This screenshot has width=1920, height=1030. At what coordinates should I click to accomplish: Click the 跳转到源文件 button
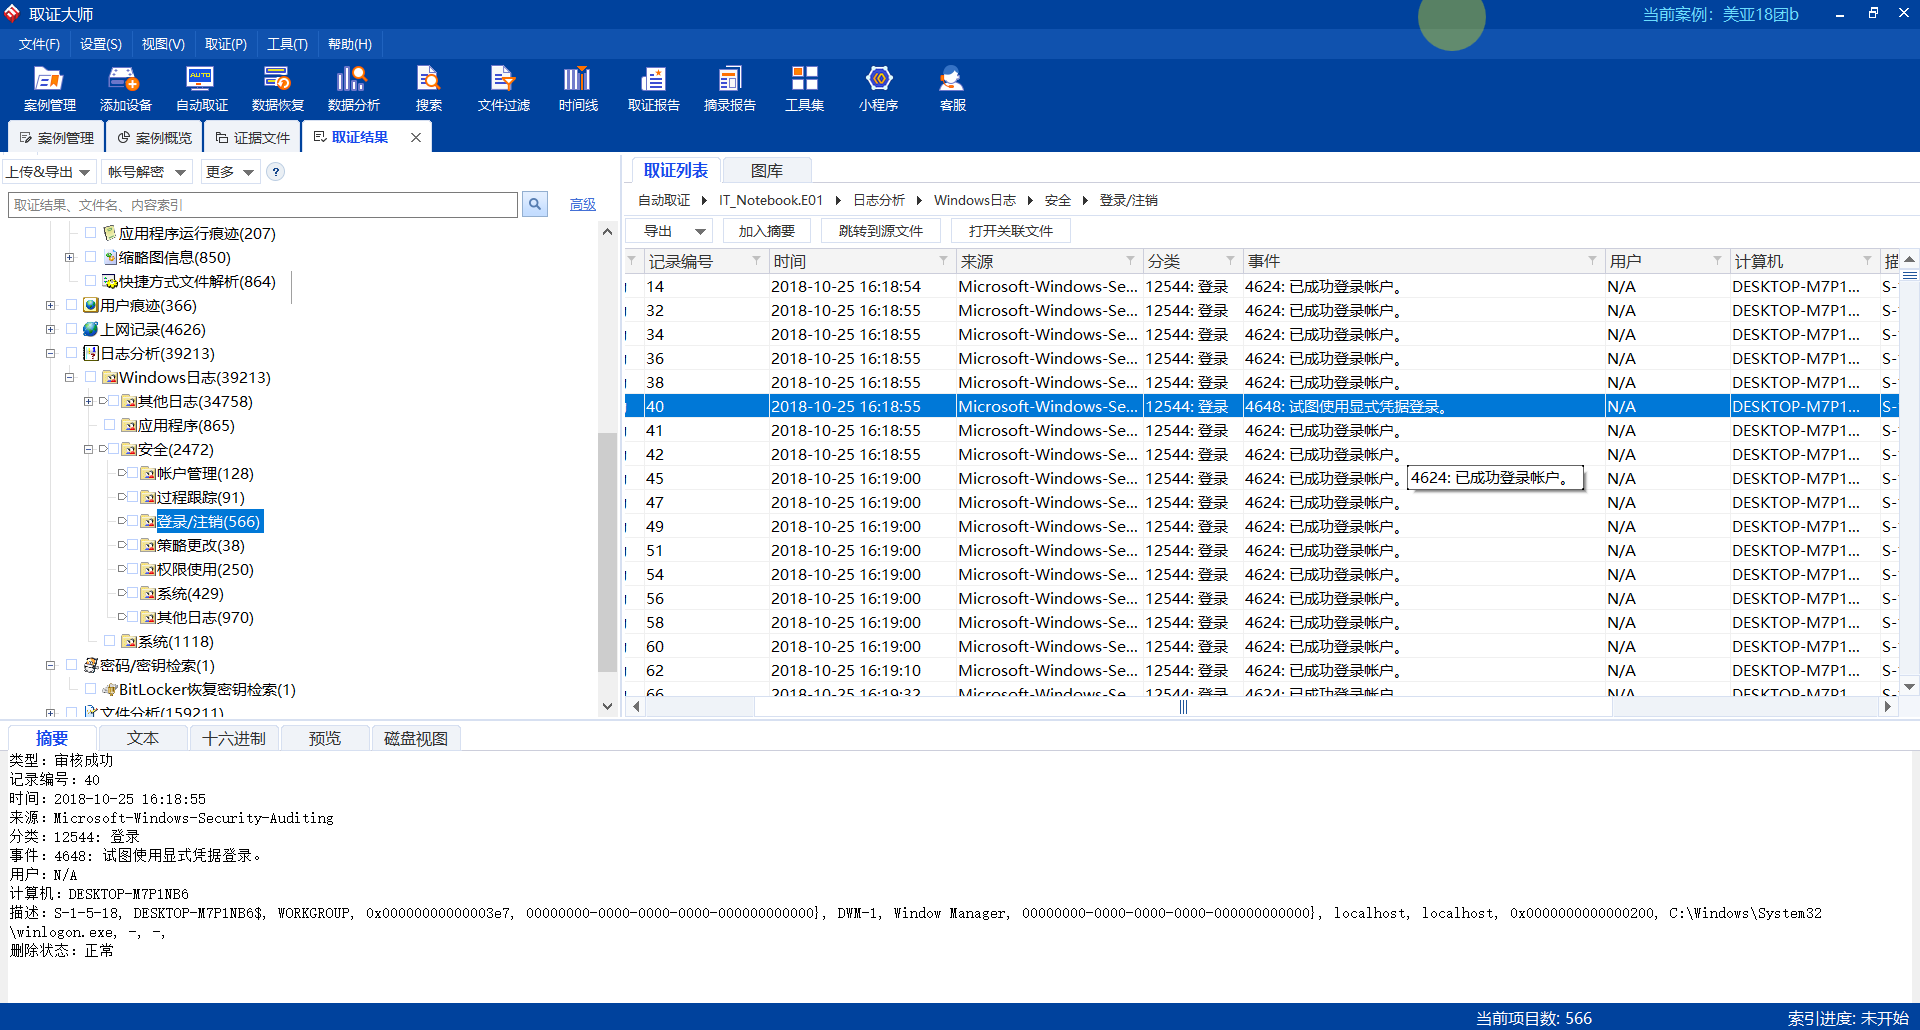point(880,231)
